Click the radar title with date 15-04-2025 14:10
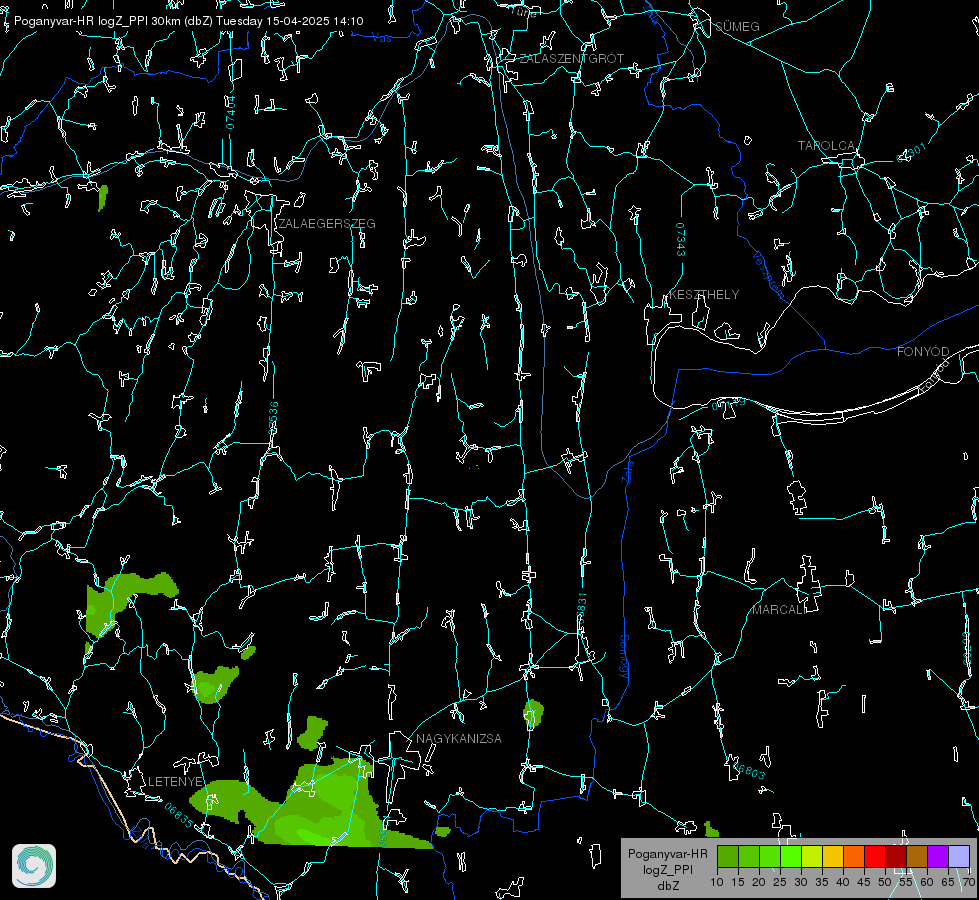The height and width of the screenshot is (900, 979). point(189,21)
